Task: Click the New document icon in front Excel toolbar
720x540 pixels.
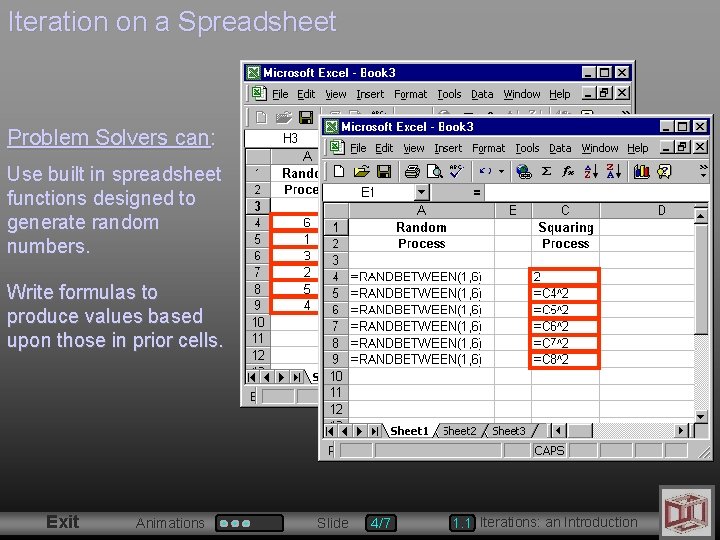Action: [339, 172]
